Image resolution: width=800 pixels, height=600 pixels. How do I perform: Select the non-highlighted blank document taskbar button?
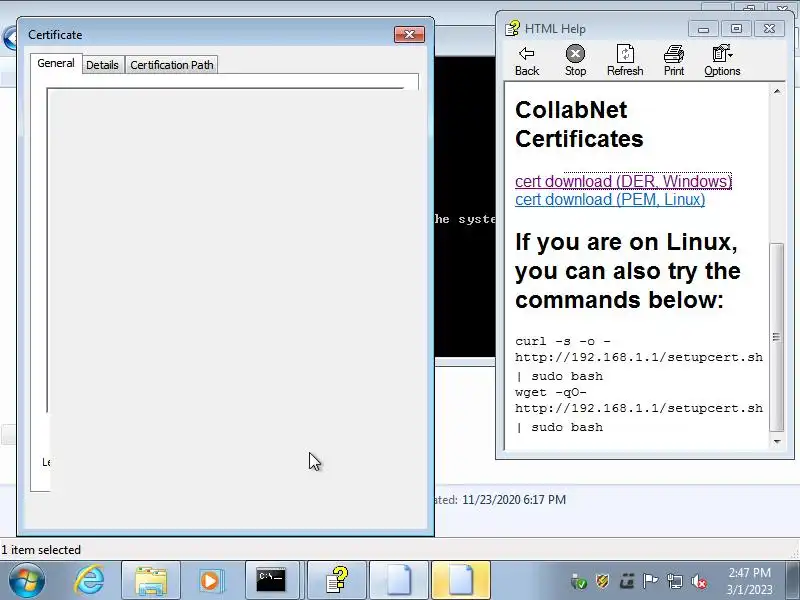(x=399, y=581)
